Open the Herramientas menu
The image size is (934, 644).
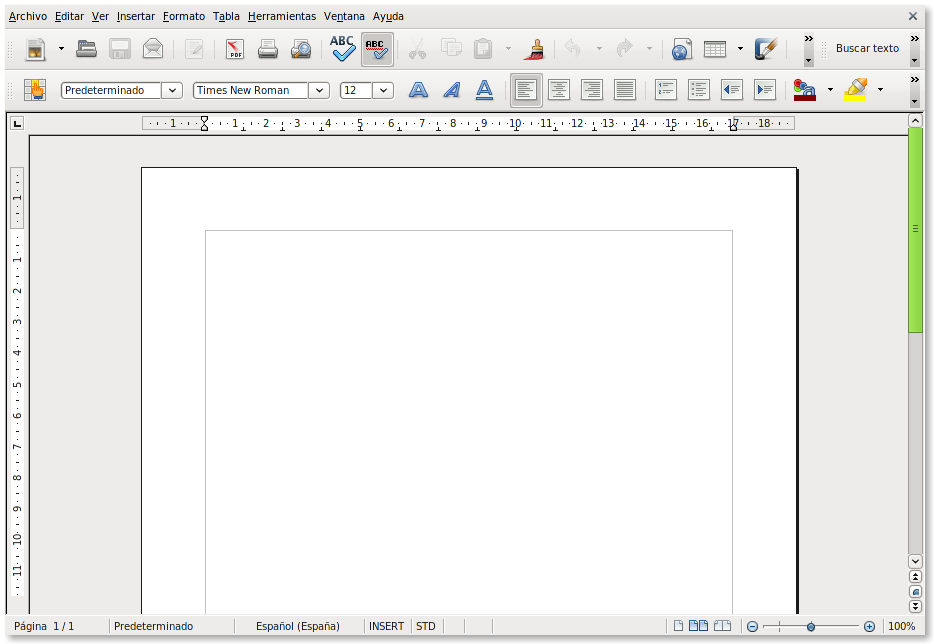tap(282, 16)
